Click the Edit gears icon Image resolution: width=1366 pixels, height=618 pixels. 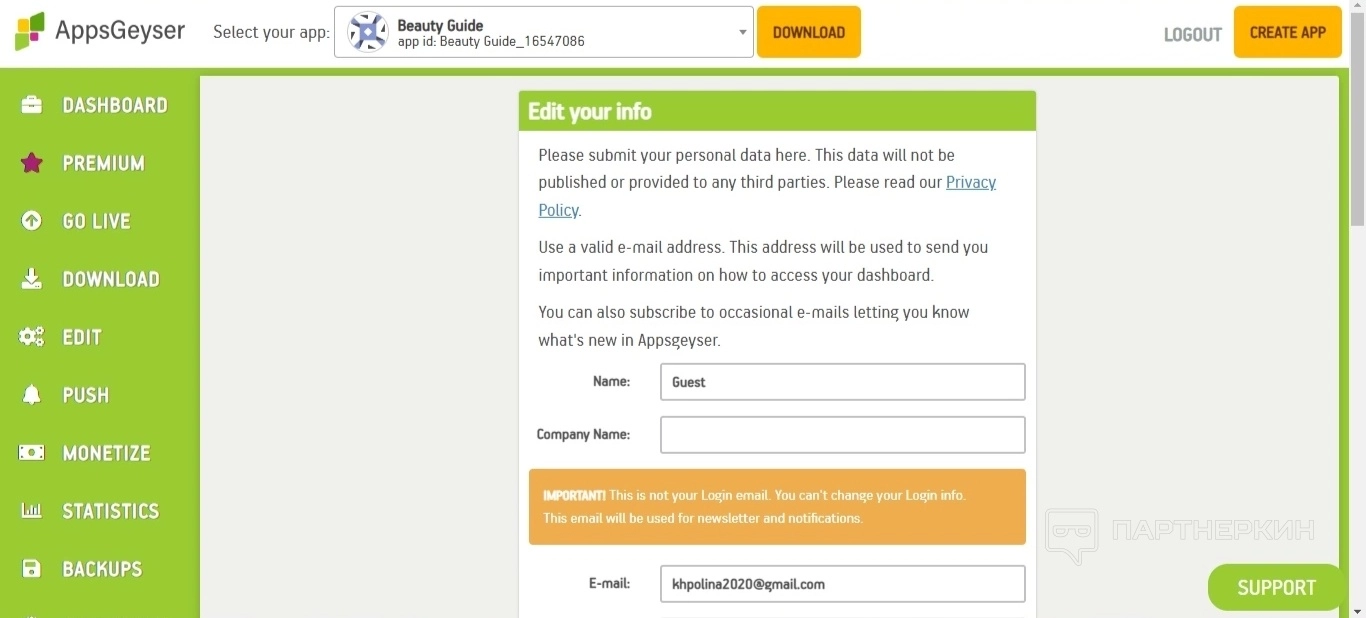(32, 337)
